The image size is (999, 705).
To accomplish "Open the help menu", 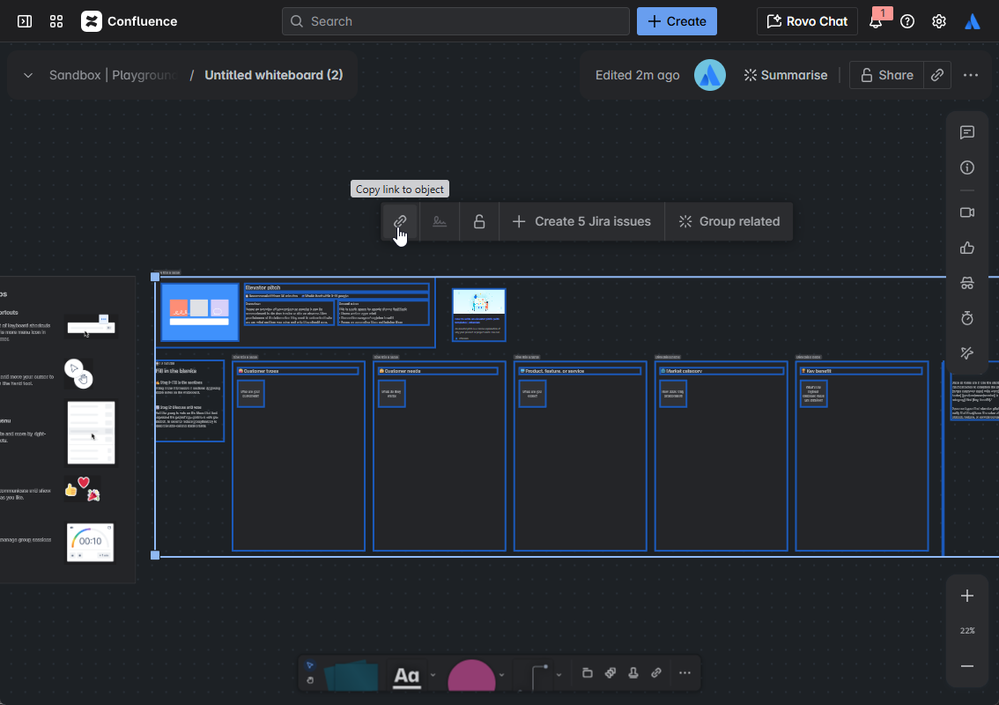I will click(907, 21).
